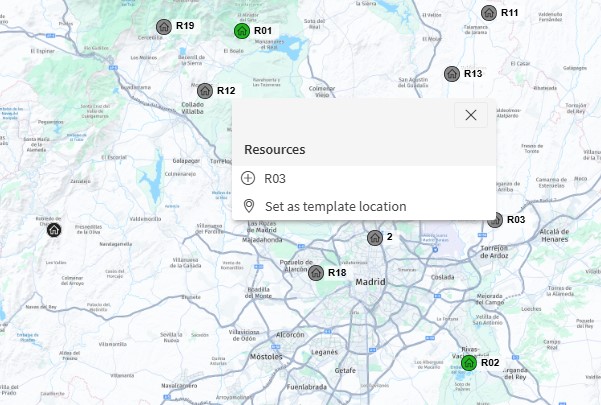Click the R12 marker label
The height and width of the screenshot is (405, 601).
coord(226,90)
